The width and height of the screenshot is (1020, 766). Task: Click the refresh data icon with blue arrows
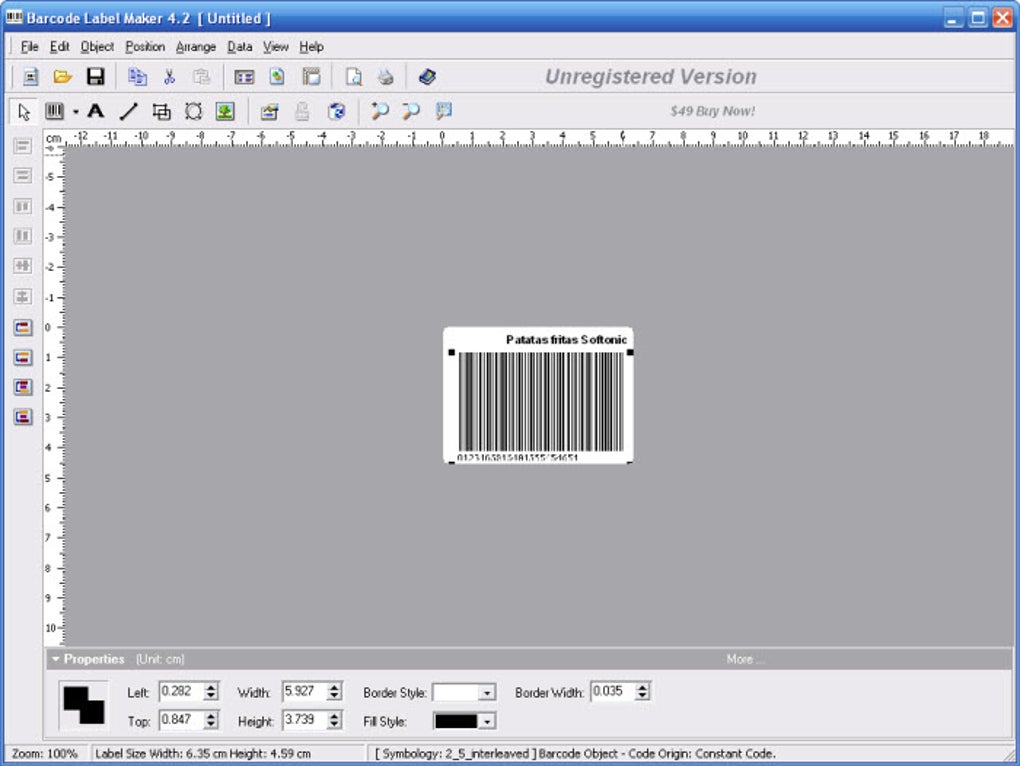[x=336, y=111]
